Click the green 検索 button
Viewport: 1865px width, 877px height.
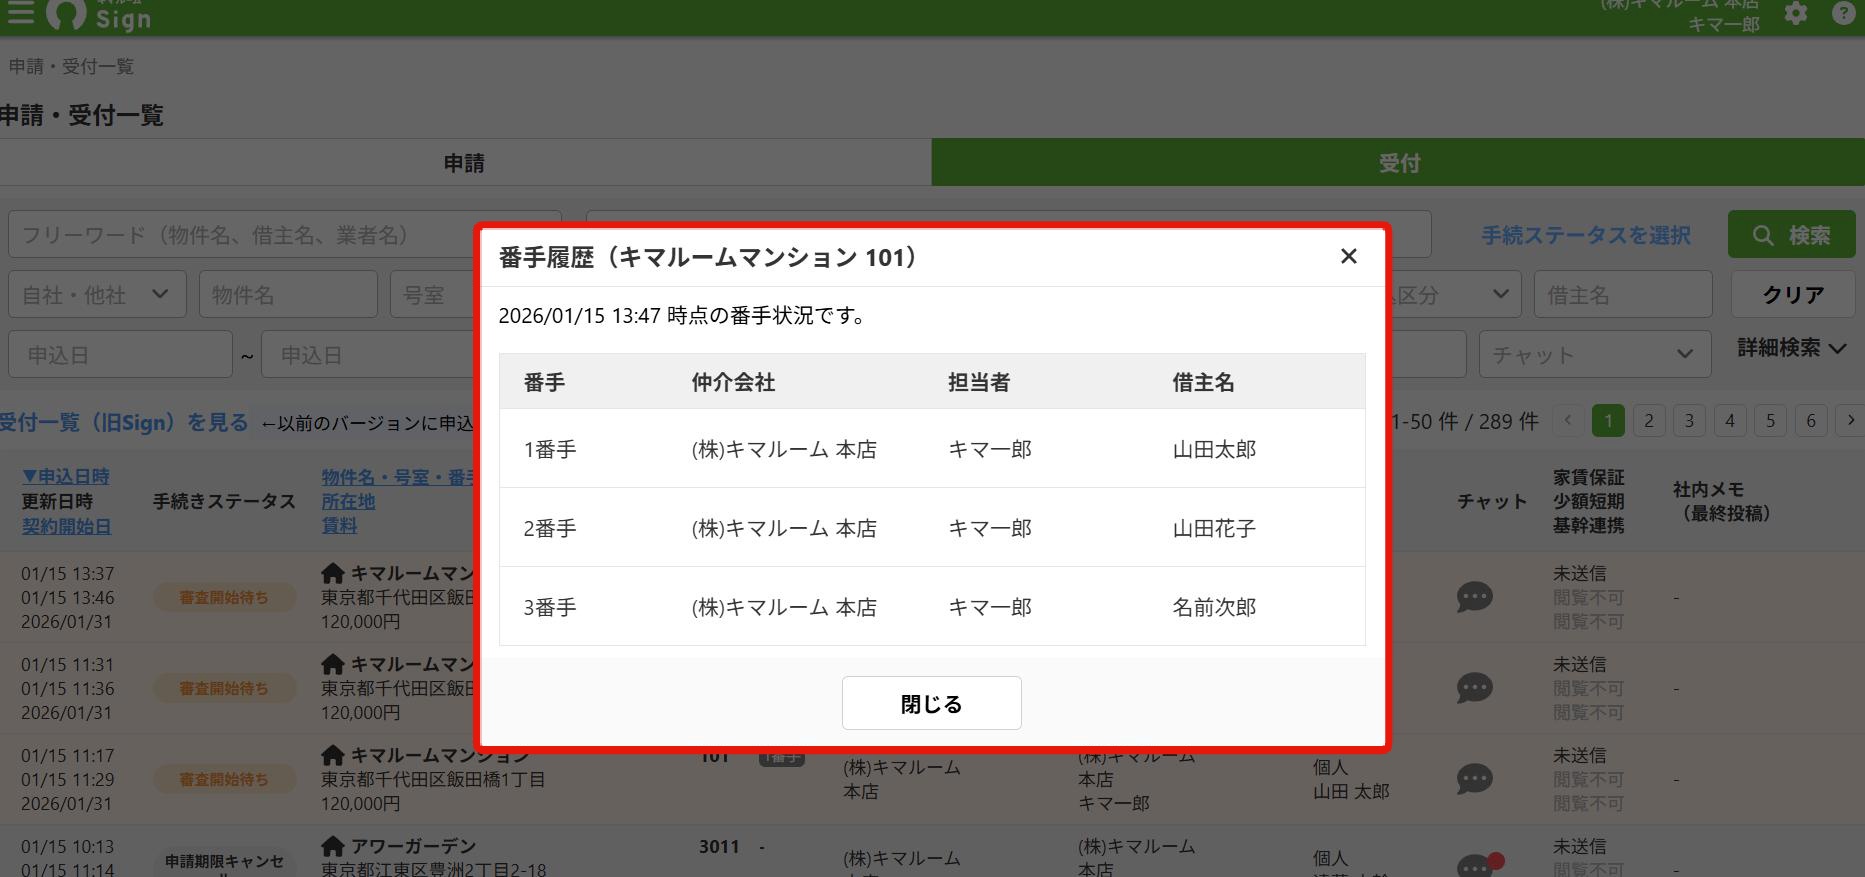click(x=1791, y=235)
